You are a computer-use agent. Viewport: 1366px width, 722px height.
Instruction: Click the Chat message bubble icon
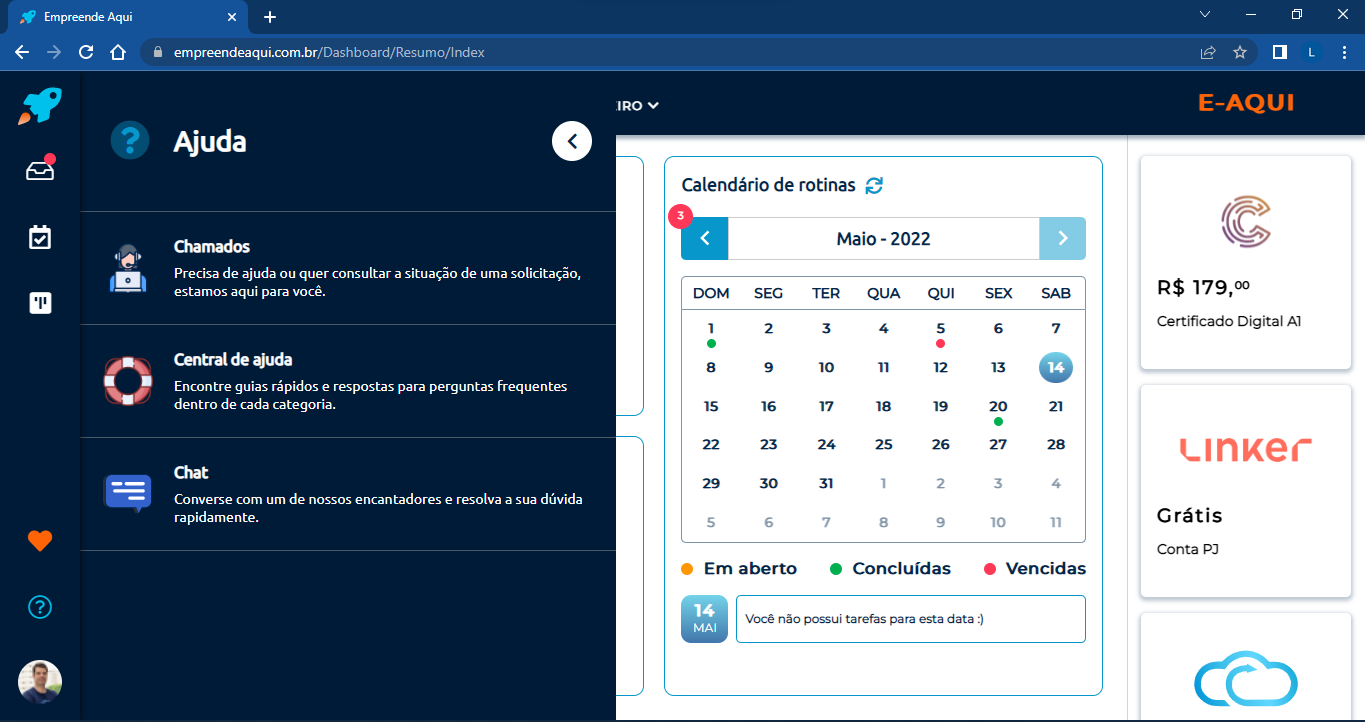pyautogui.click(x=128, y=493)
